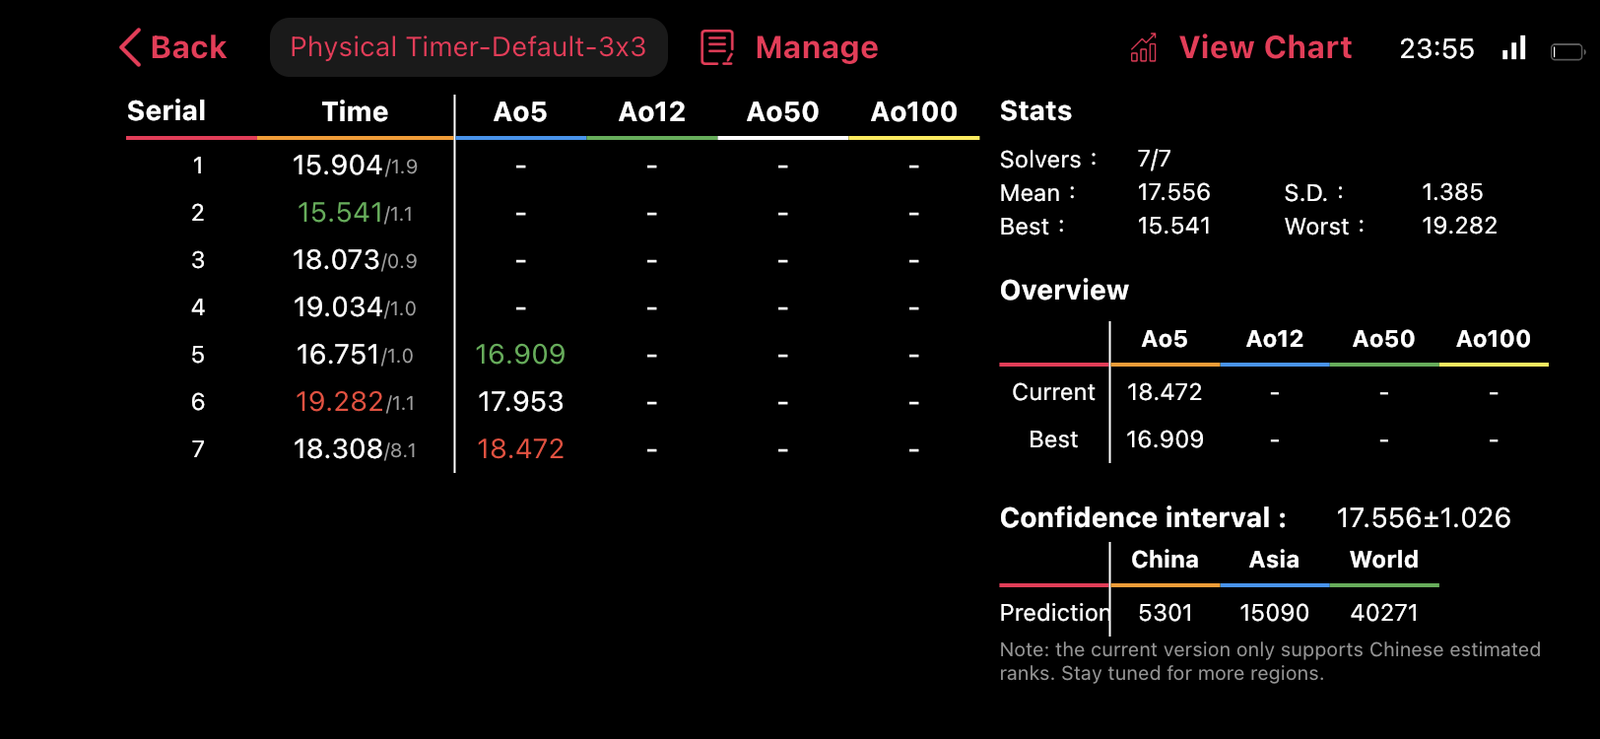Tap the Best Ao5 value 16.909 in Overview
The image size is (1600, 739).
1165,439
